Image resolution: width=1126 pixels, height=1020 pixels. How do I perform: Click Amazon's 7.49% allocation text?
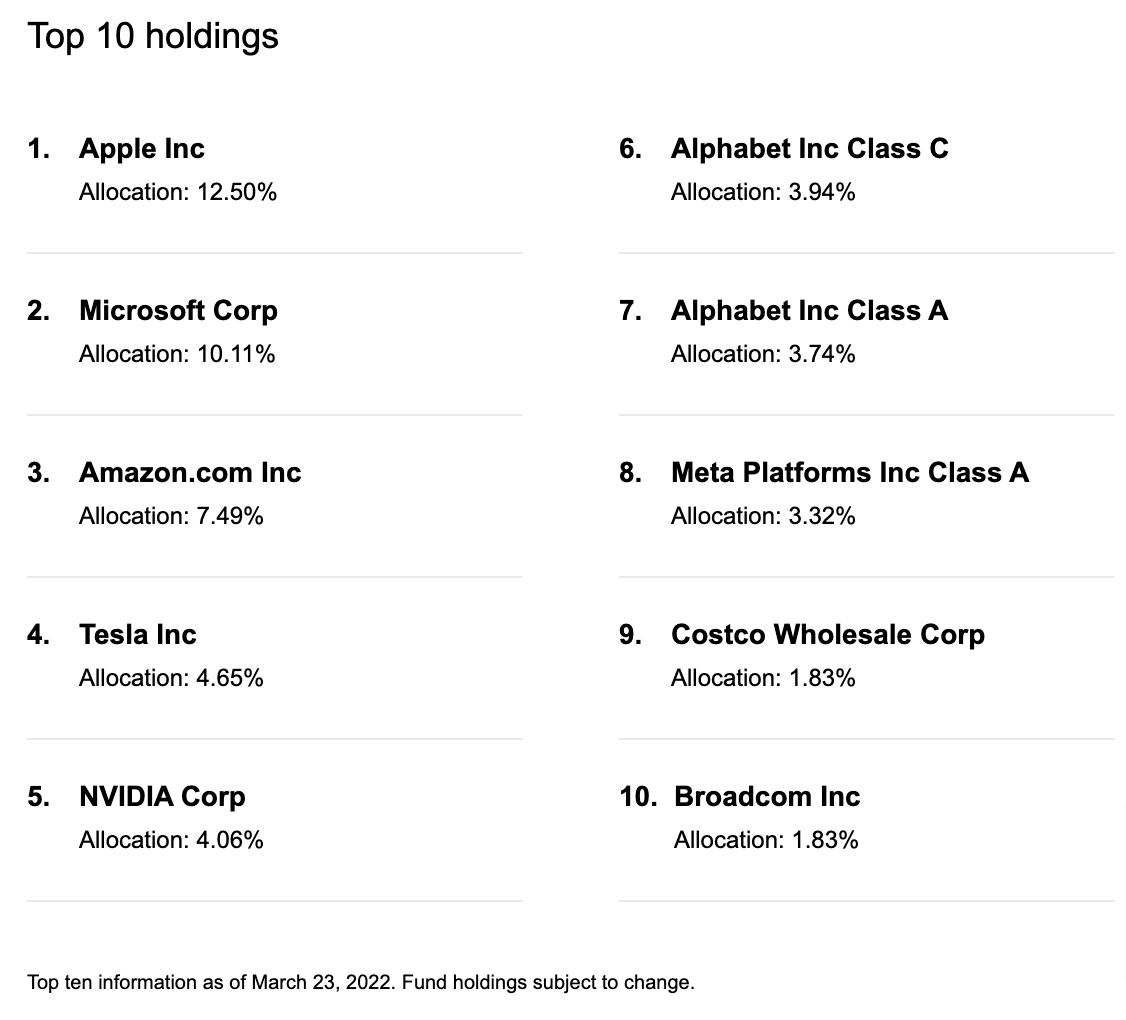[171, 516]
